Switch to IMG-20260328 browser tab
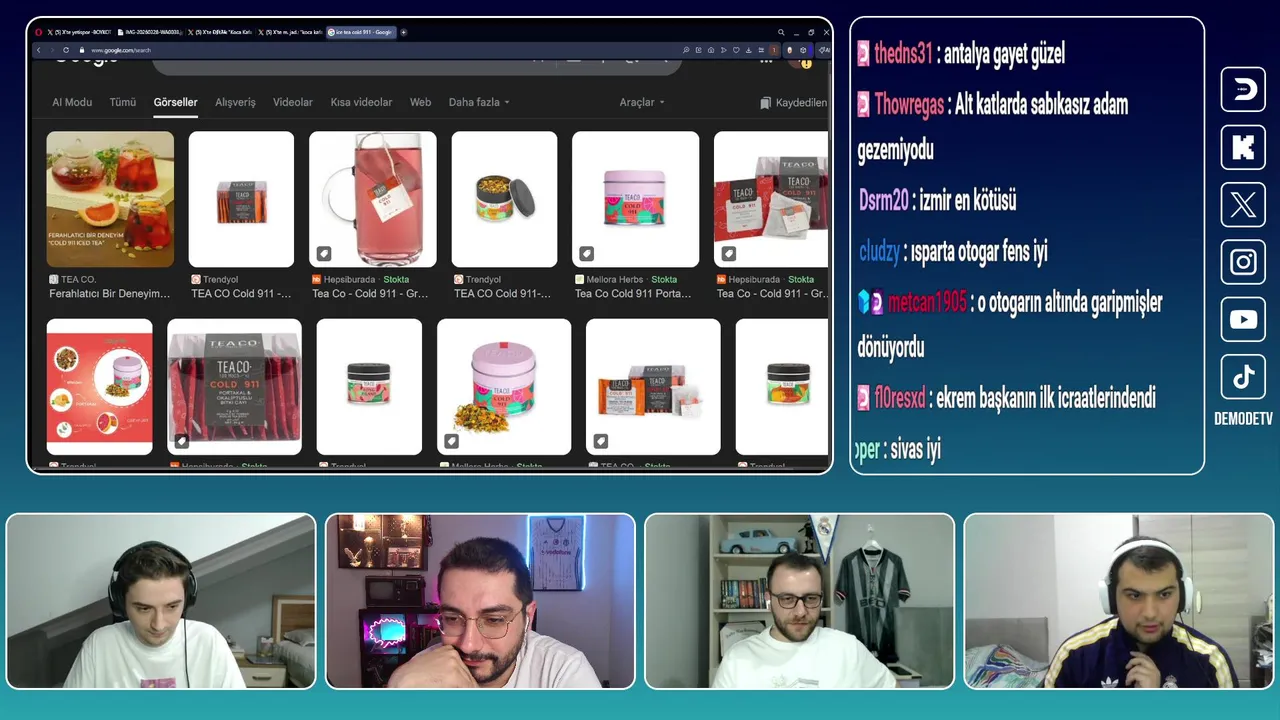The image size is (1280, 720). click(150, 32)
